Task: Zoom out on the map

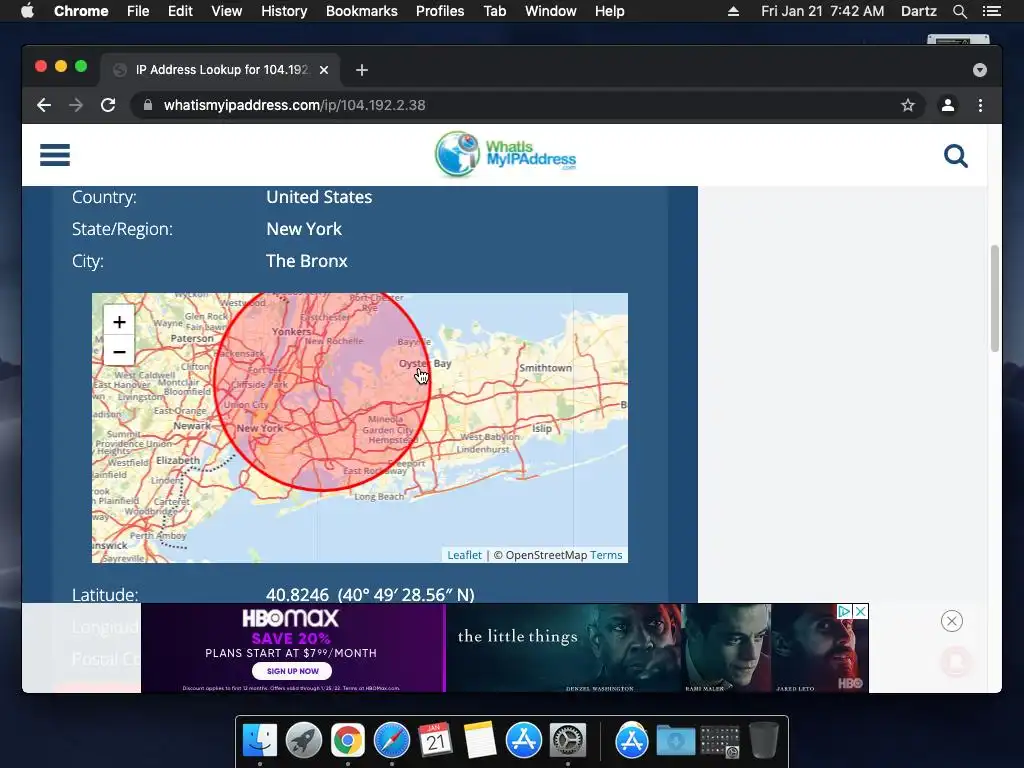Action: click(119, 352)
